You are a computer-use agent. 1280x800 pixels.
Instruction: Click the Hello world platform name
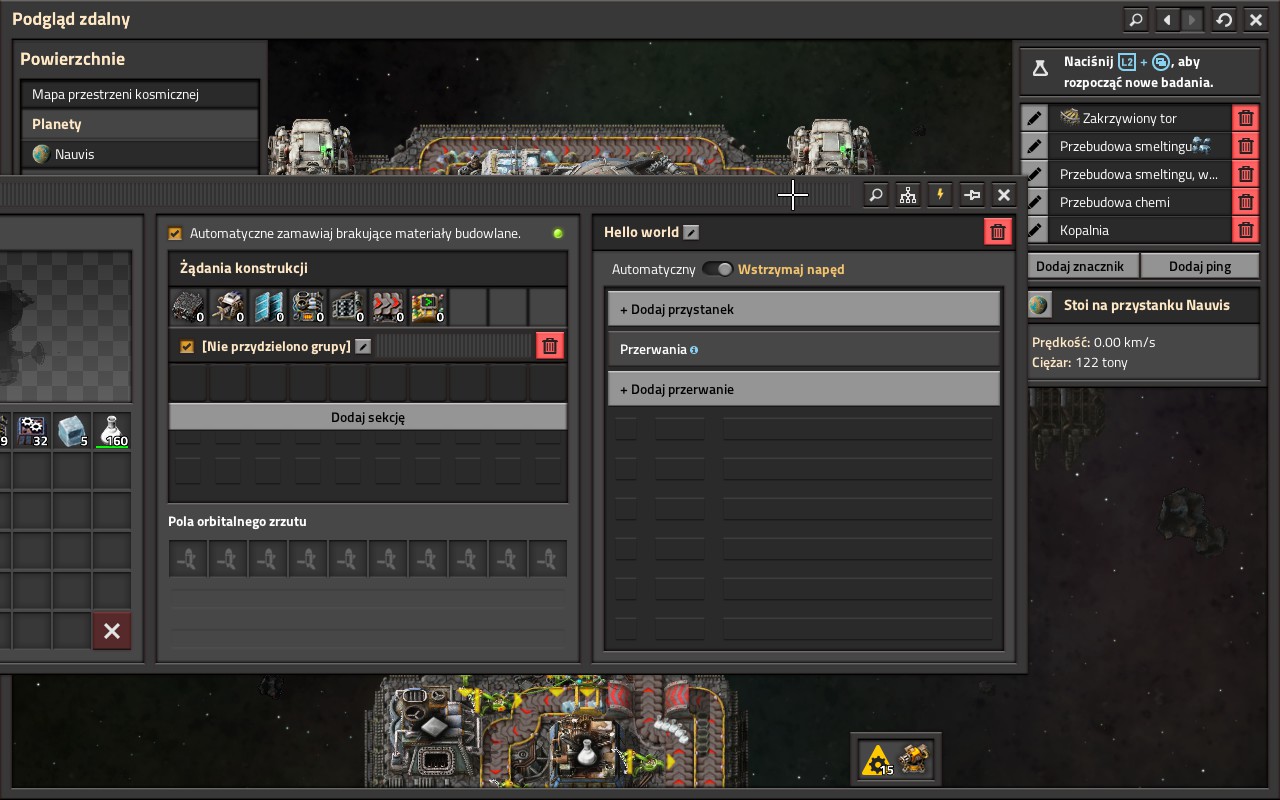[x=641, y=232]
